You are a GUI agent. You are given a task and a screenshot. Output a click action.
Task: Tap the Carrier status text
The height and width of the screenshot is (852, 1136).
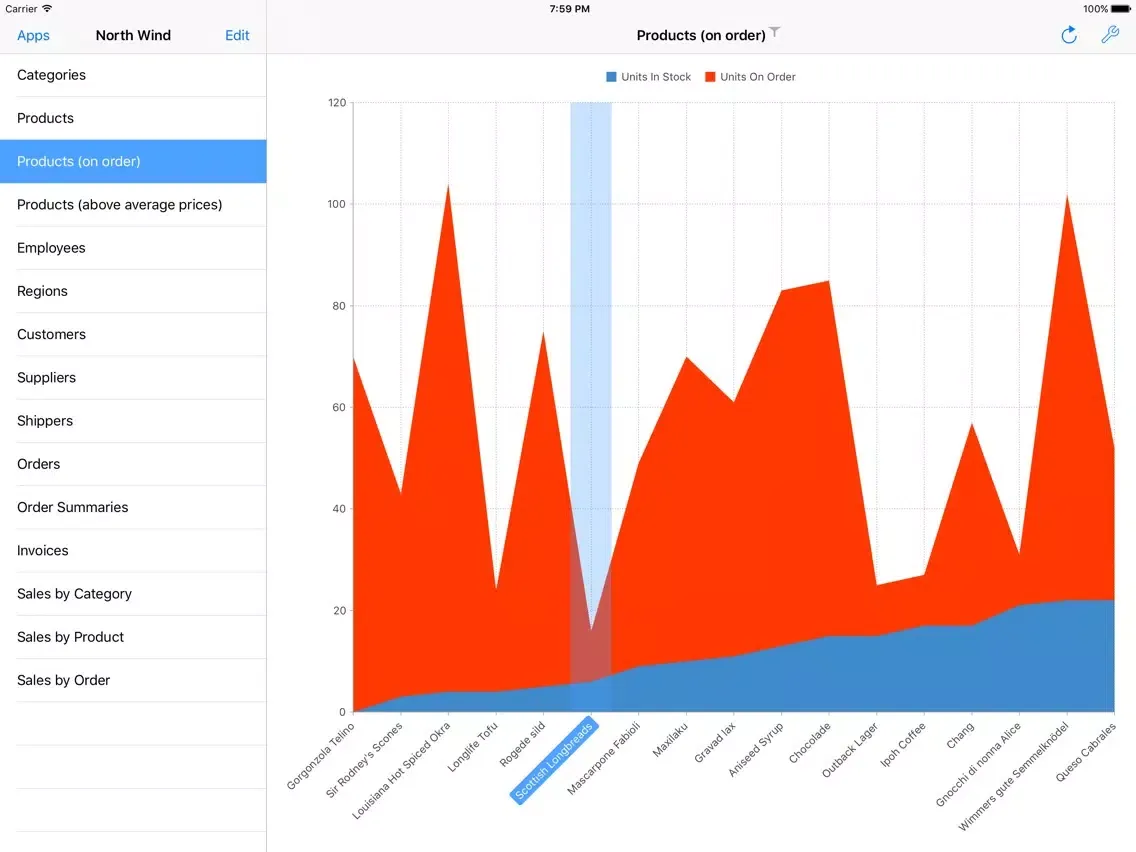[x=21, y=9]
